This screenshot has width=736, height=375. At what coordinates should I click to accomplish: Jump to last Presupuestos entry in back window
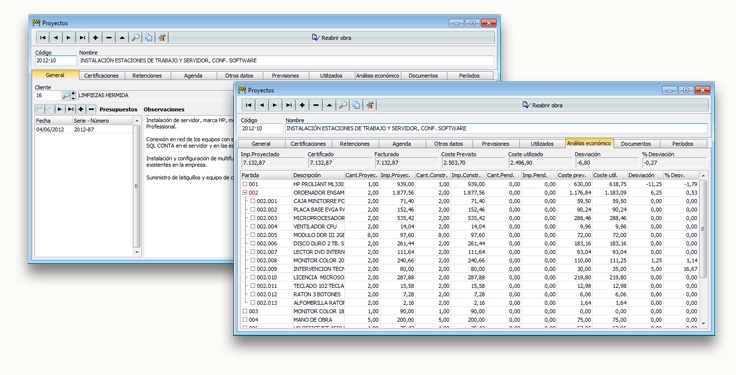coord(70,109)
